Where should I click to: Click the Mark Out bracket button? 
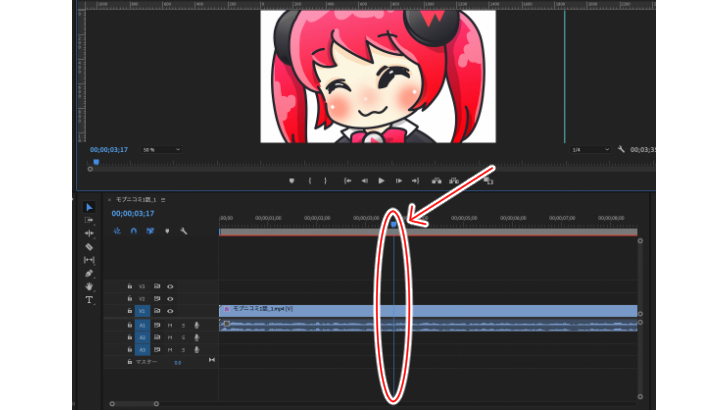click(325, 181)
